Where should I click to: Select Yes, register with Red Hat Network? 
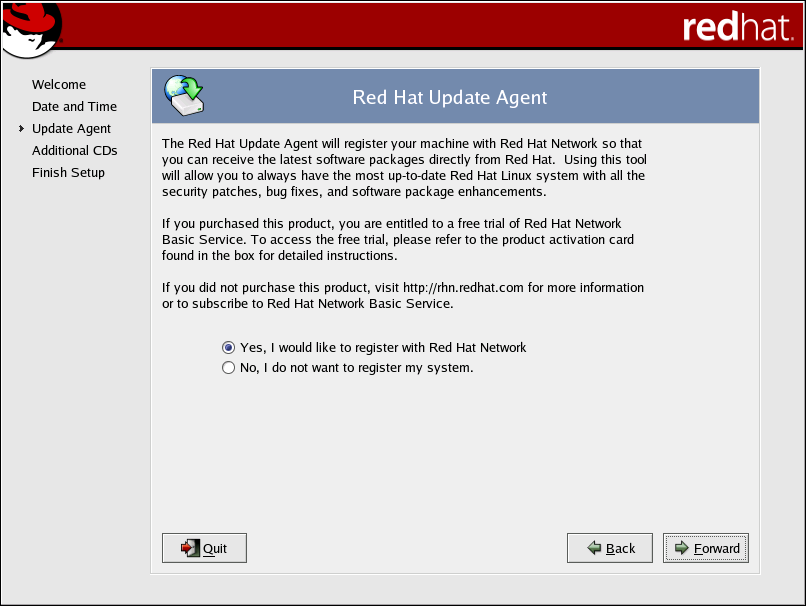[x=229, y=348]
